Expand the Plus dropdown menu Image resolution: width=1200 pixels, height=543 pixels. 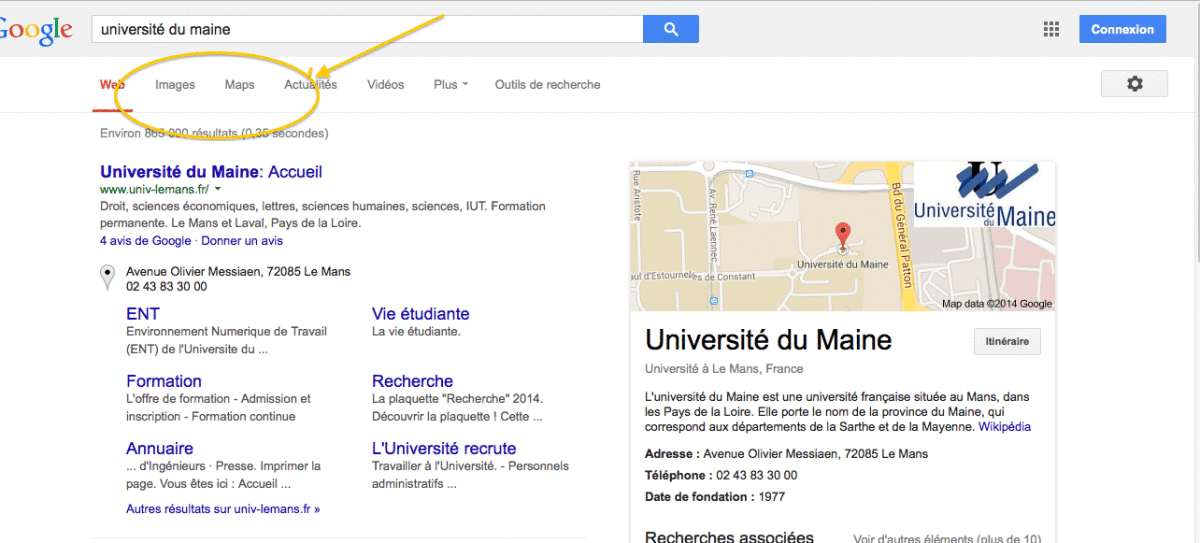(x=451, y=85)
